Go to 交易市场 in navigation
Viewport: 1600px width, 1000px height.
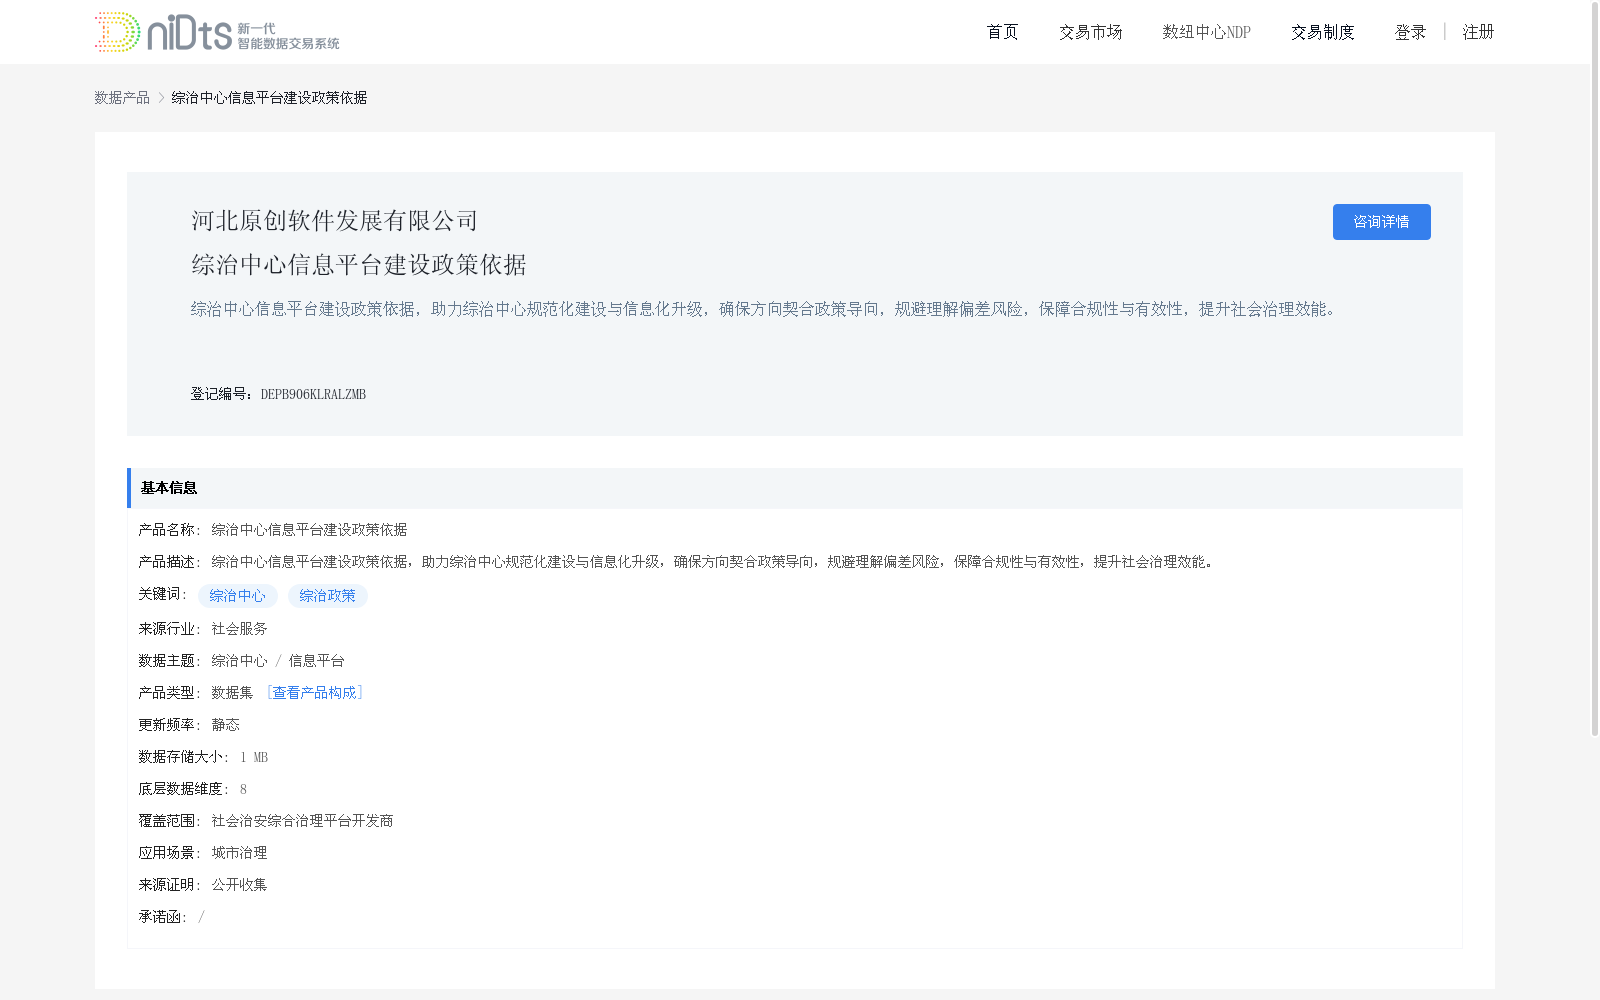[x=1090, y=32]
